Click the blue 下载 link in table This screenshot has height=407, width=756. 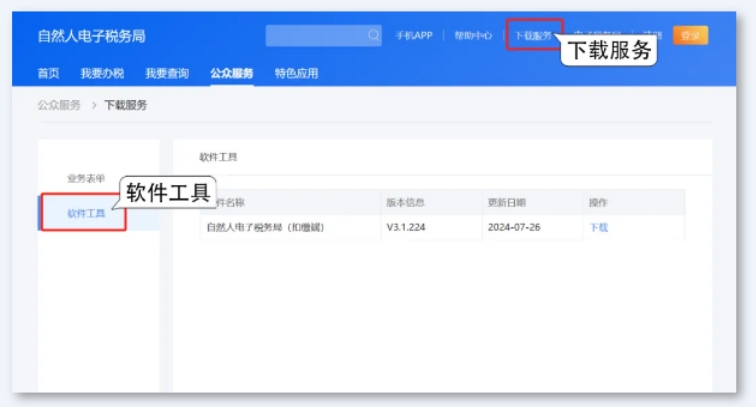[x=598, y=228]
